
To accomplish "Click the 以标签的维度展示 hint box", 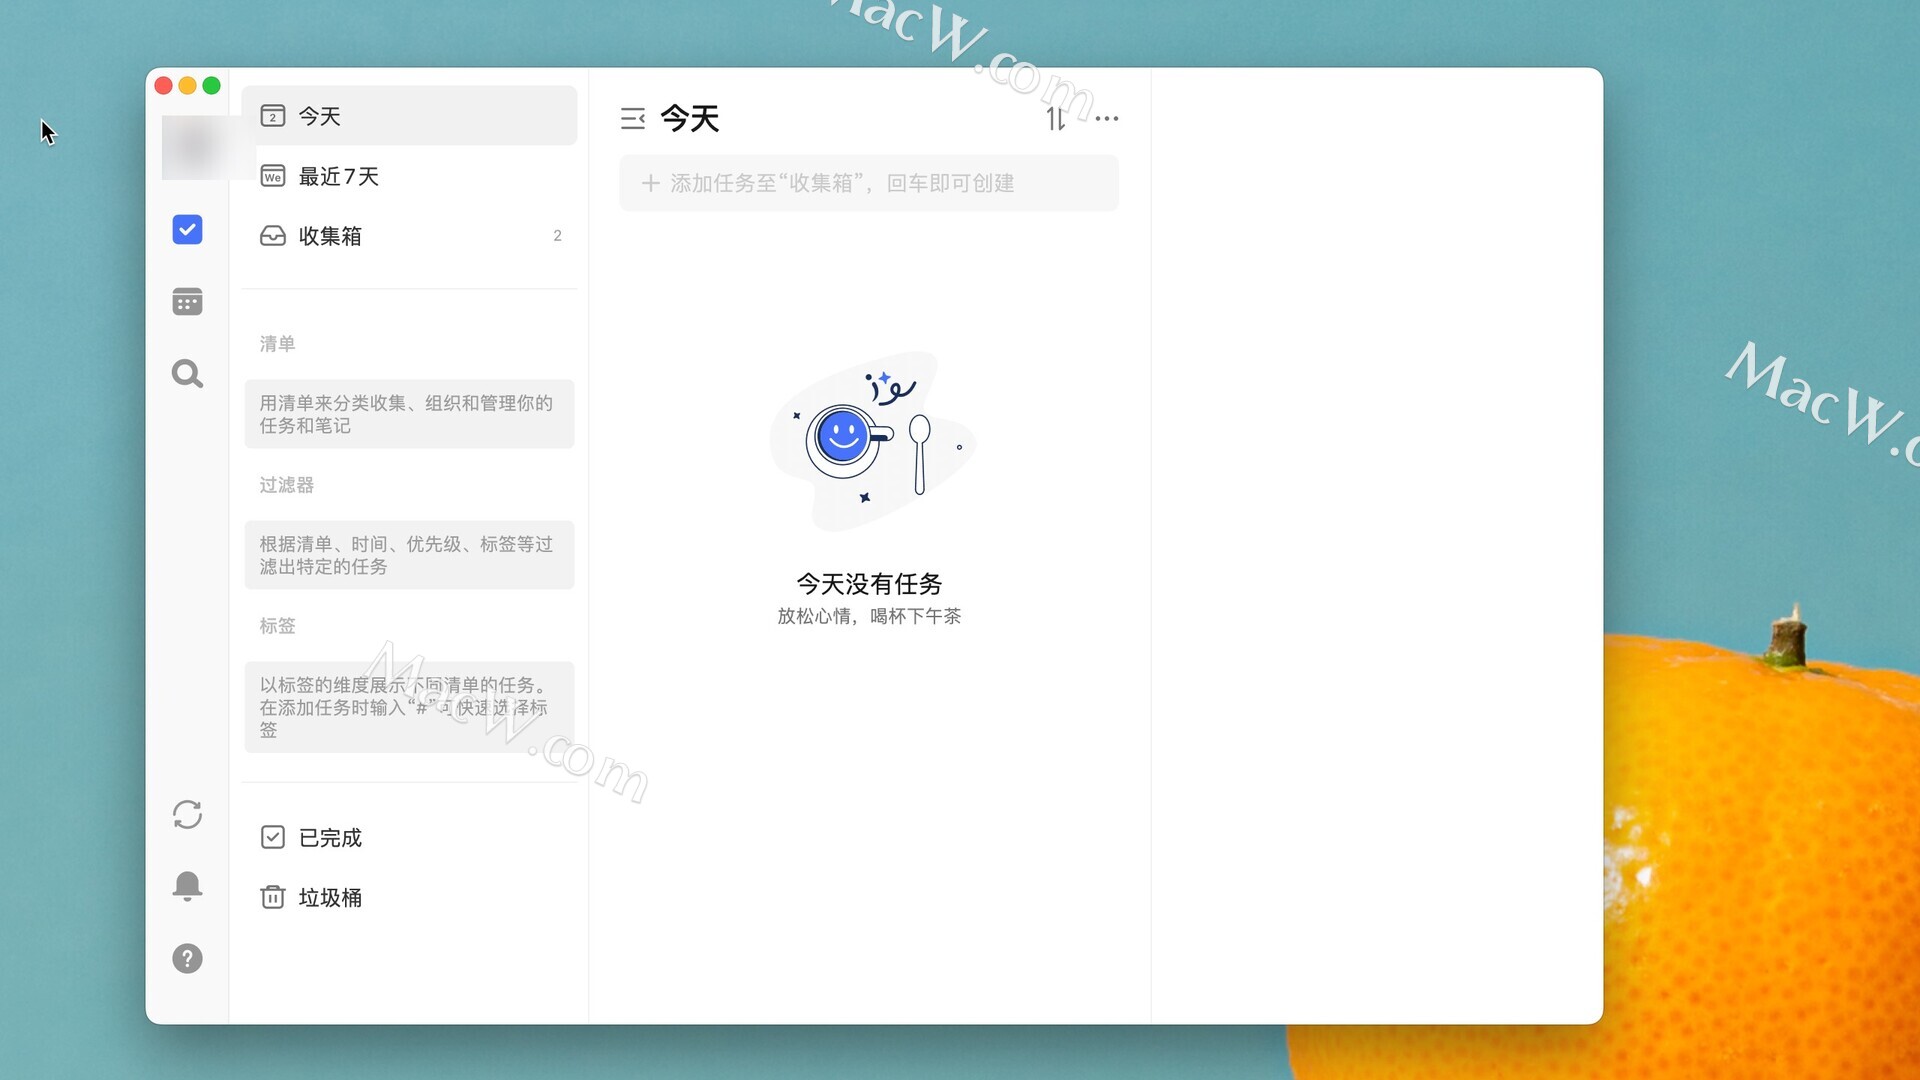I will pyautogui.click(x=409, y=707).
